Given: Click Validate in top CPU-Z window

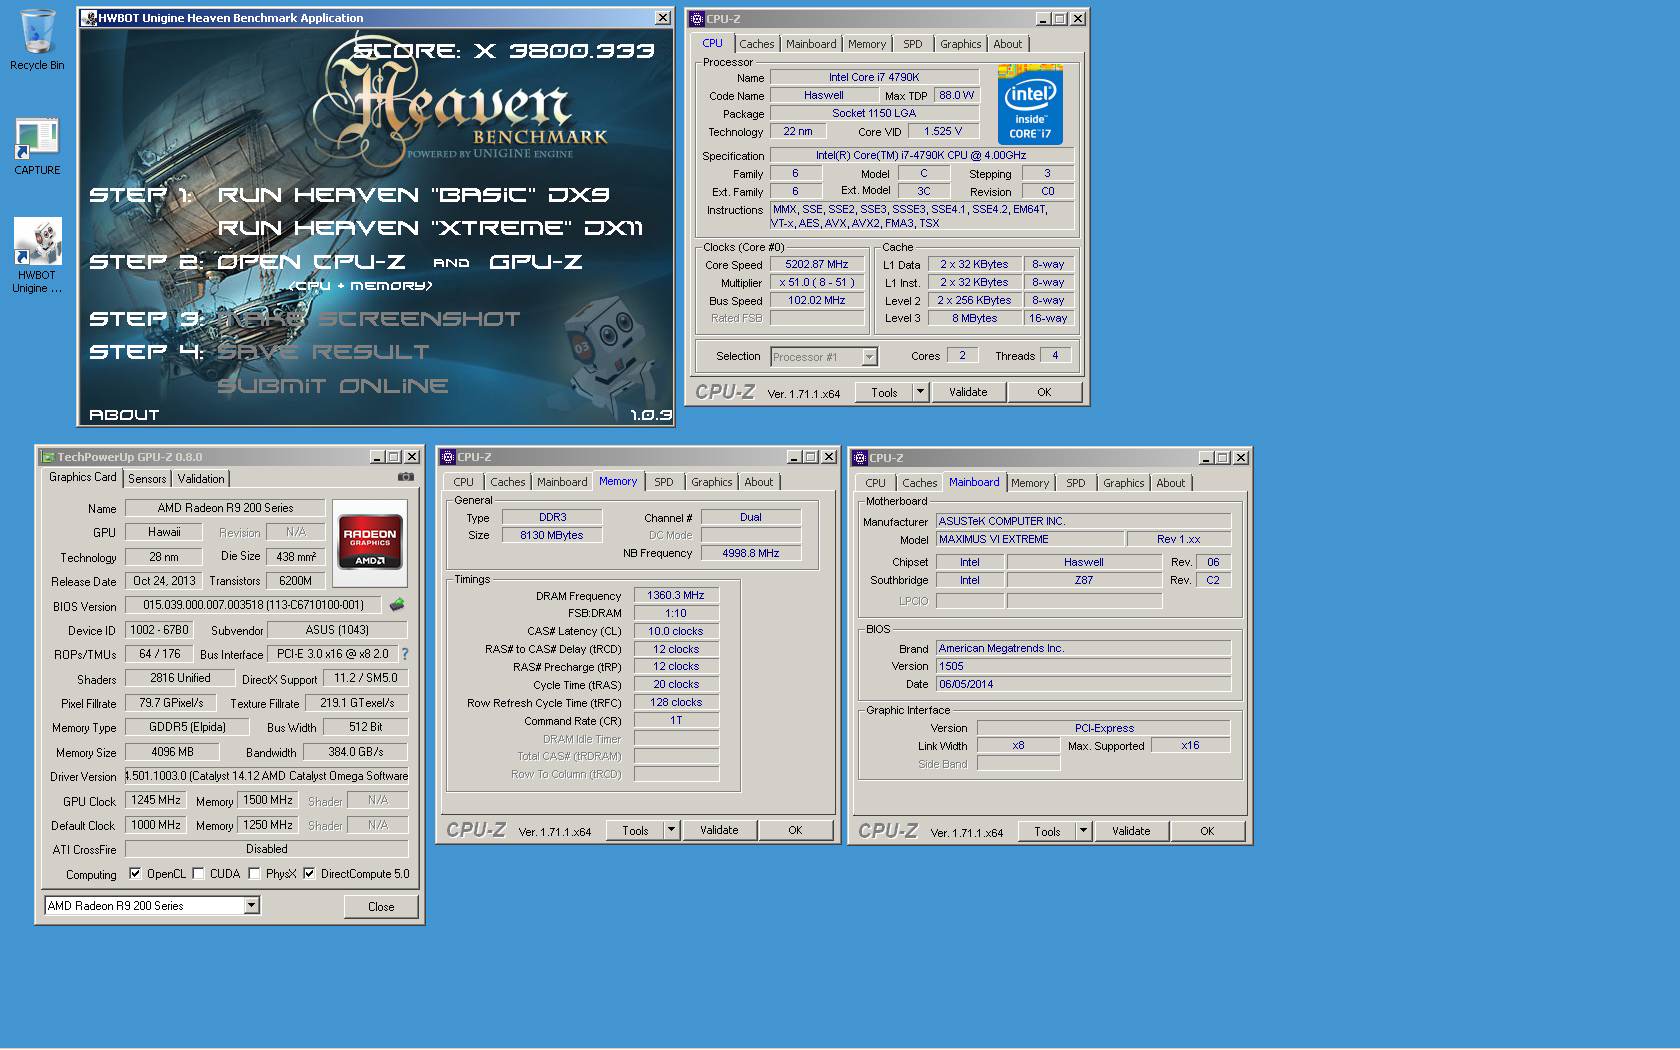Looking at the screenshot, I should pos(968,392).
